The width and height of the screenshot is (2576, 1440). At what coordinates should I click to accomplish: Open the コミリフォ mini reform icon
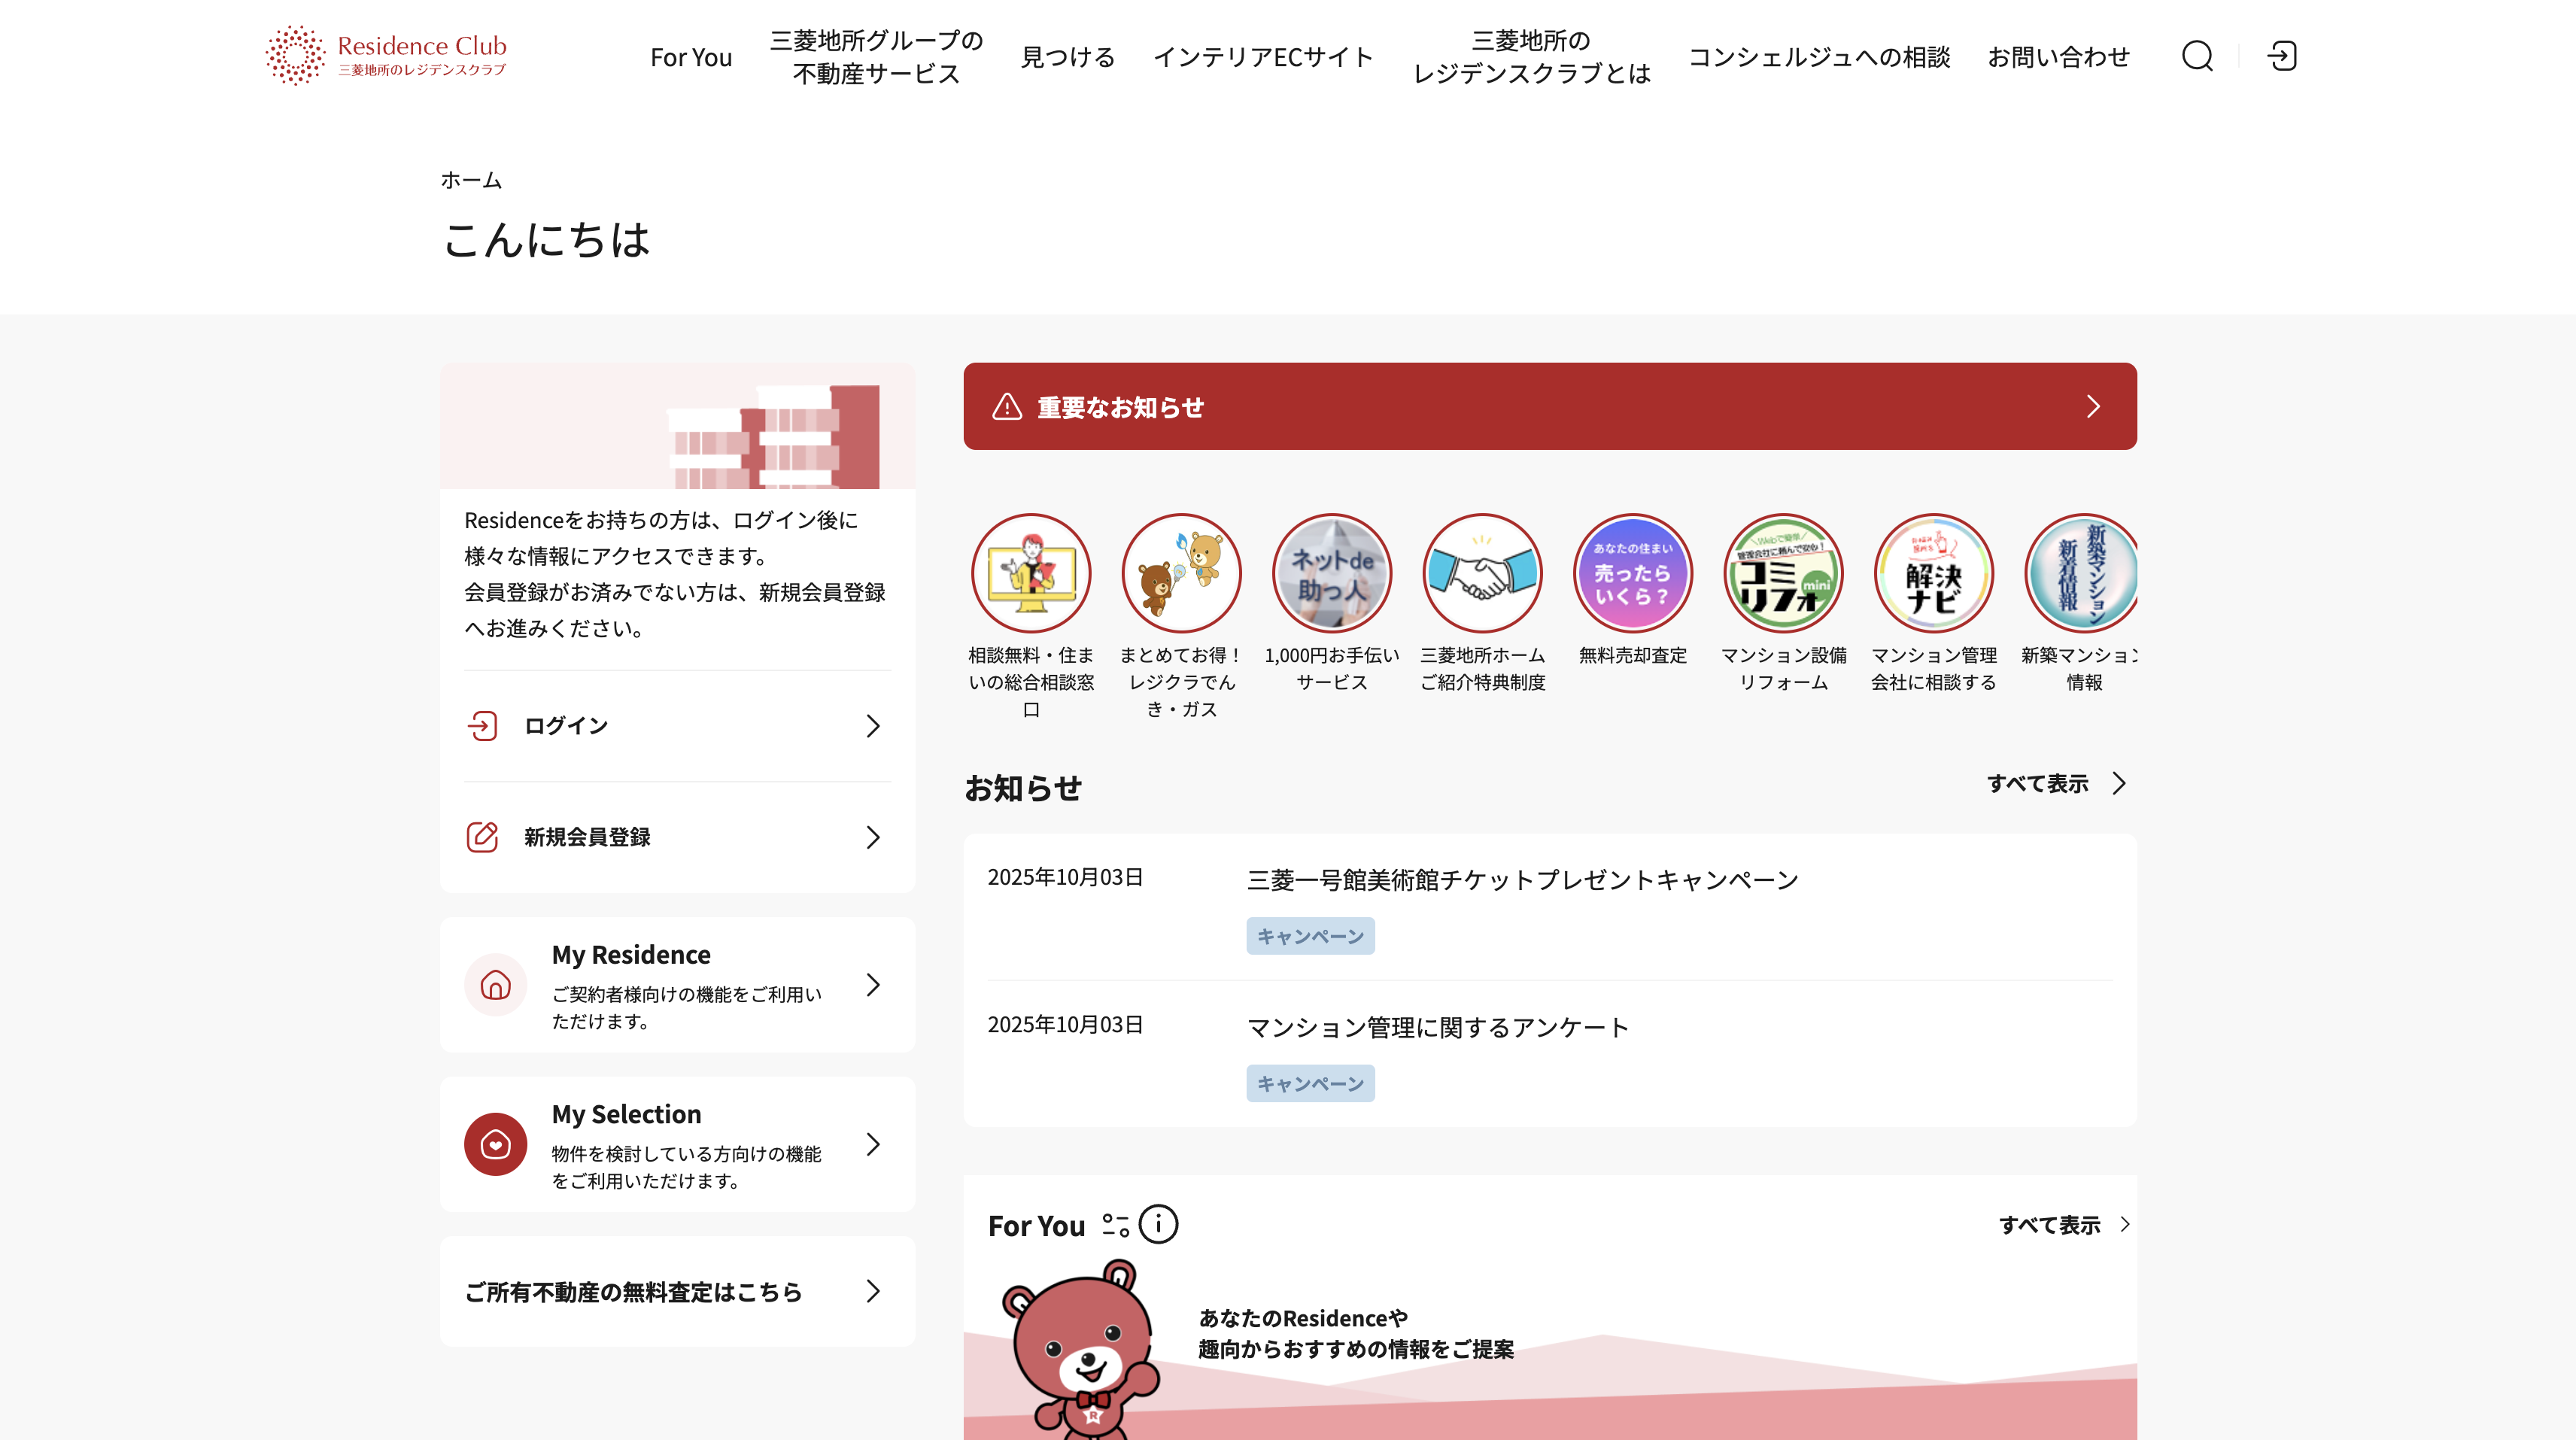point(1783,574)
